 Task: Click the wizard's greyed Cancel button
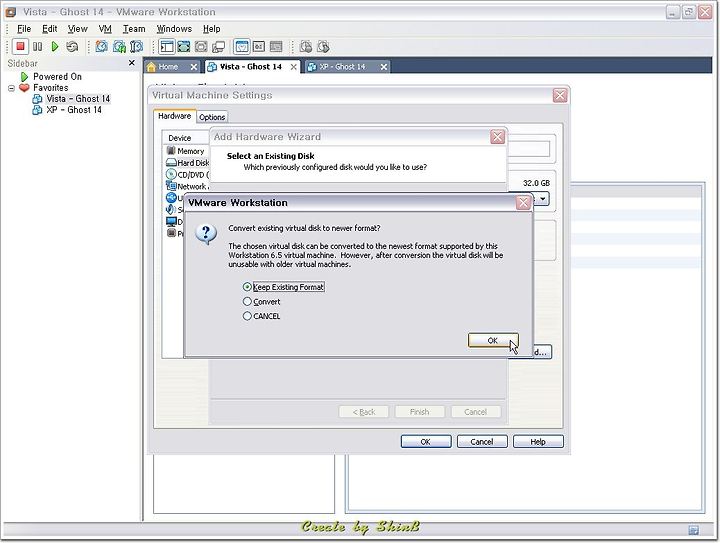tap(475, 412)
